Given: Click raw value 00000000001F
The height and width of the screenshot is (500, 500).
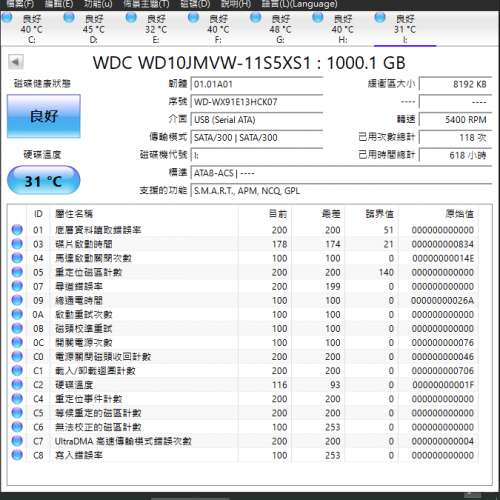Looking at the screenshot, I should coord(443,385).
